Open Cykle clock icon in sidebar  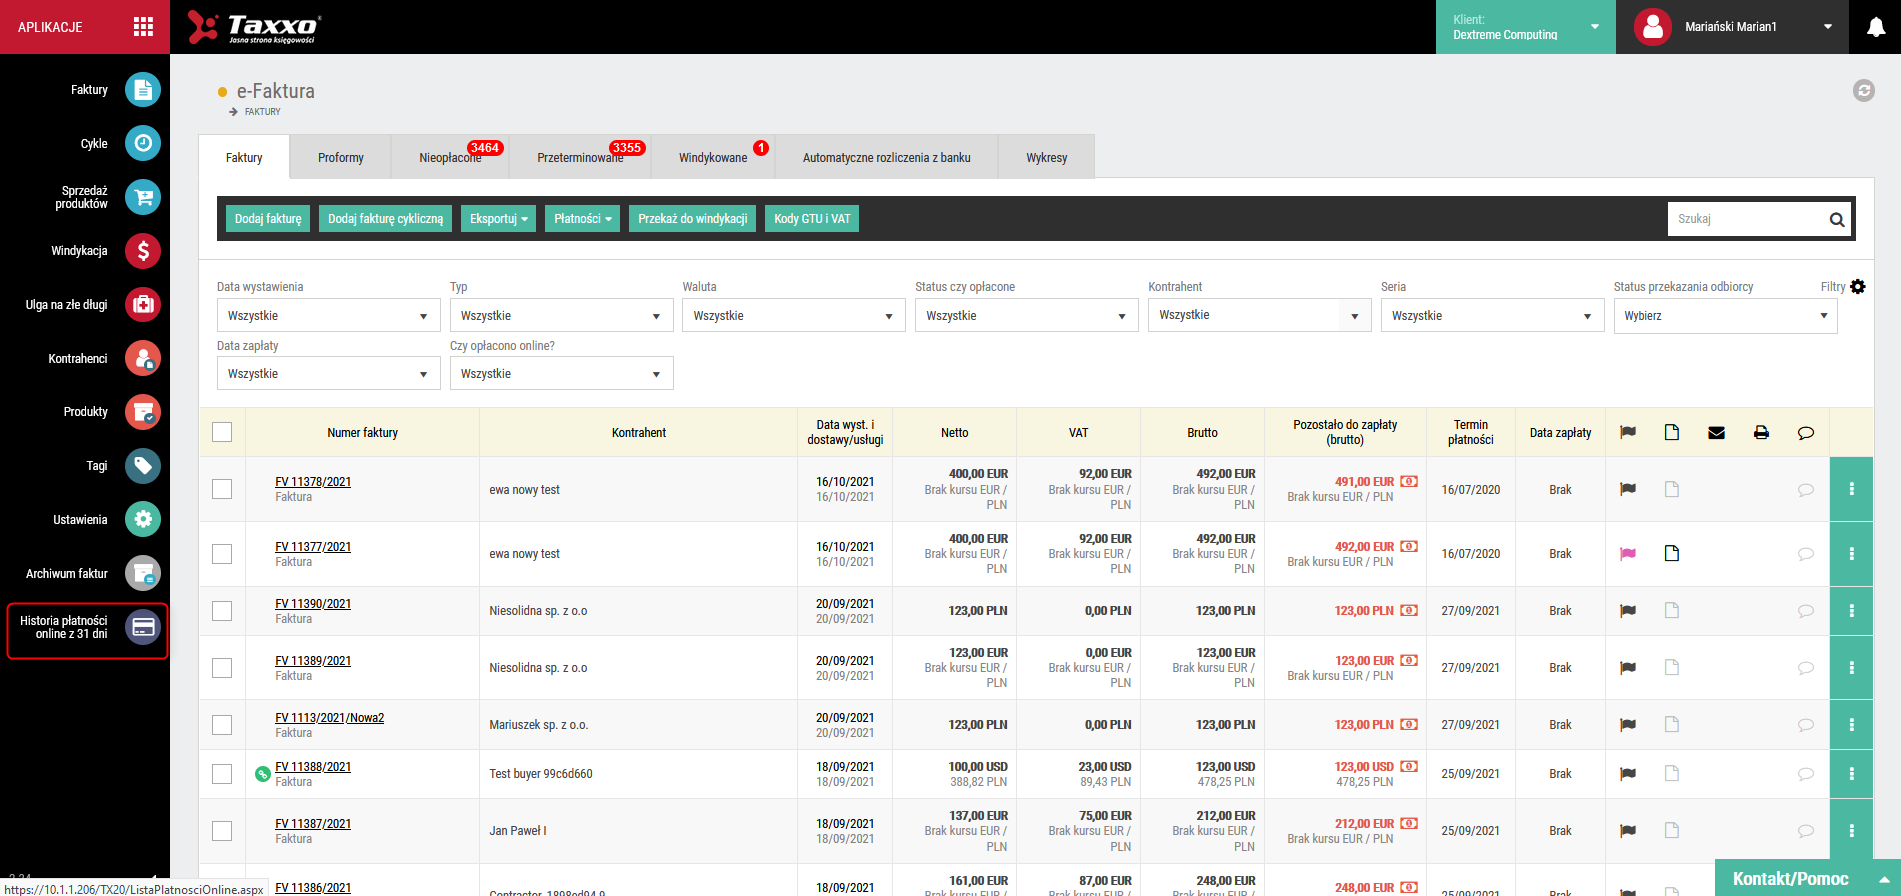click(143, 143)
